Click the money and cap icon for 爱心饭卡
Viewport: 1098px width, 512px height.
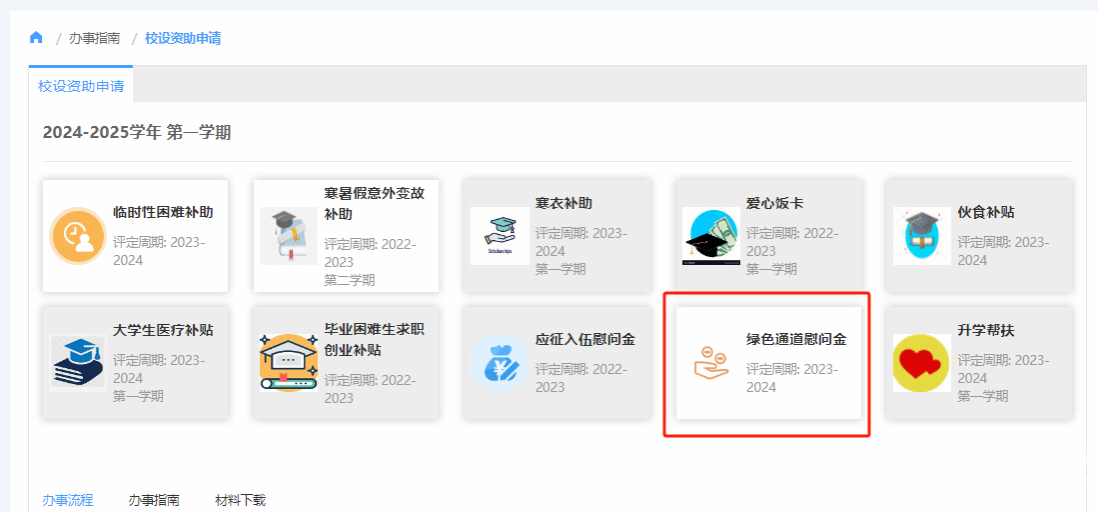[711, 236]
